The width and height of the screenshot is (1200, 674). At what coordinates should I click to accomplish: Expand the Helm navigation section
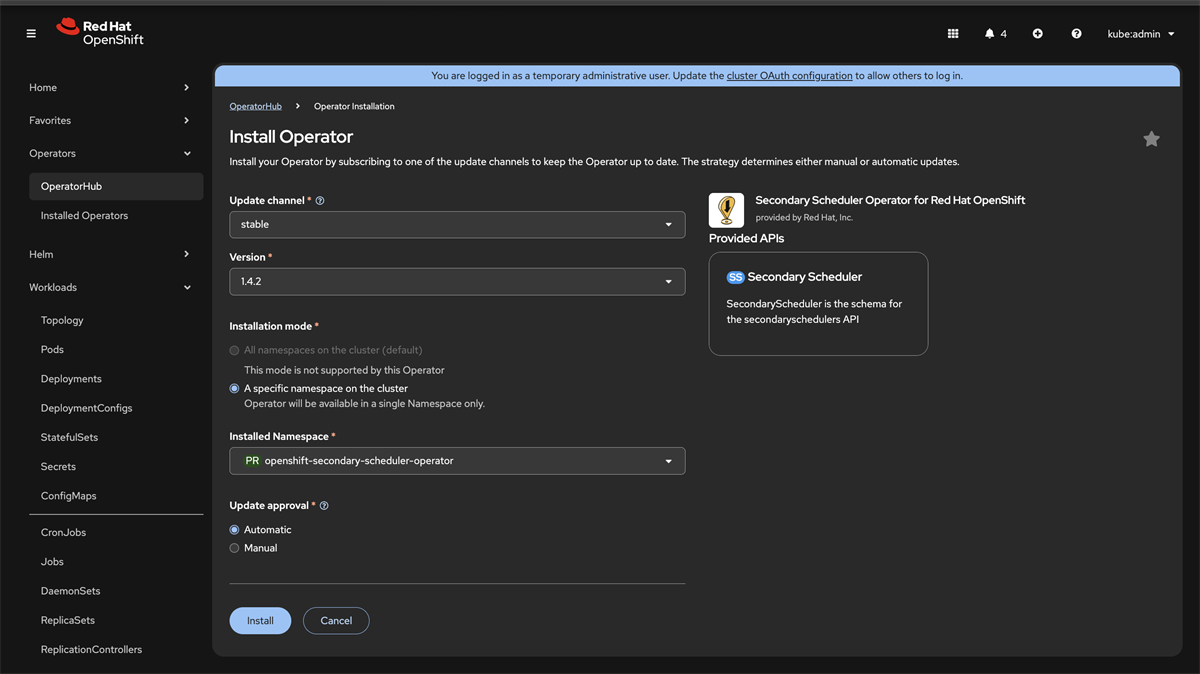(x=109, y=255)
